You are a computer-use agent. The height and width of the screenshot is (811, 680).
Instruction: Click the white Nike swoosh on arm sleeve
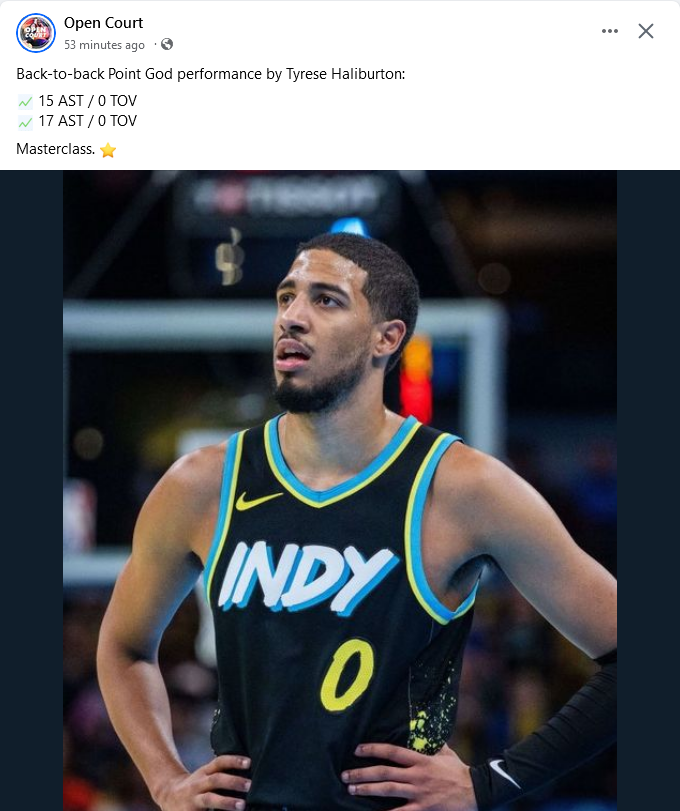[x=504, y=773]
